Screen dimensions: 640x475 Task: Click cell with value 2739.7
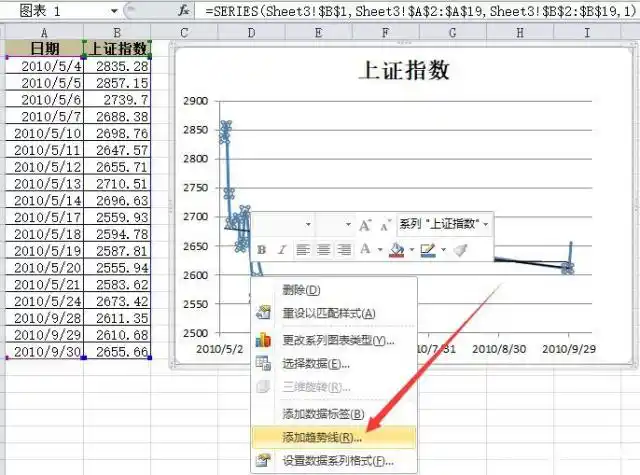point(118,100)
